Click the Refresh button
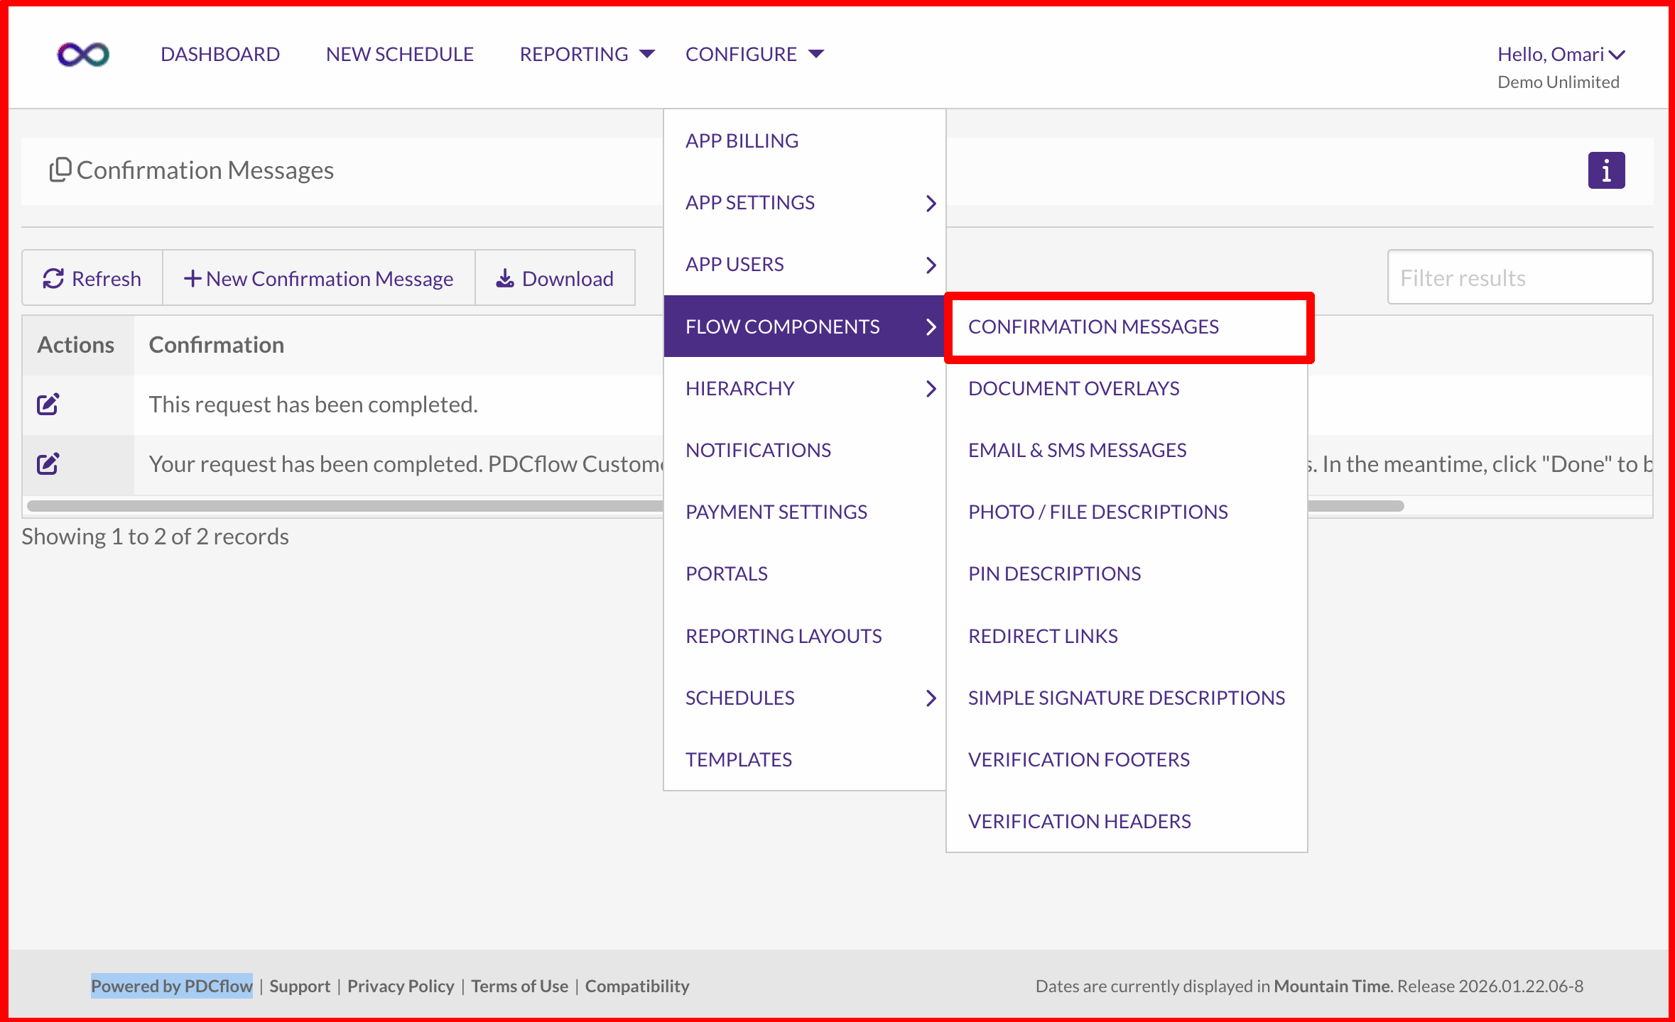1675x1022 pixels. (x=92, y=278)
